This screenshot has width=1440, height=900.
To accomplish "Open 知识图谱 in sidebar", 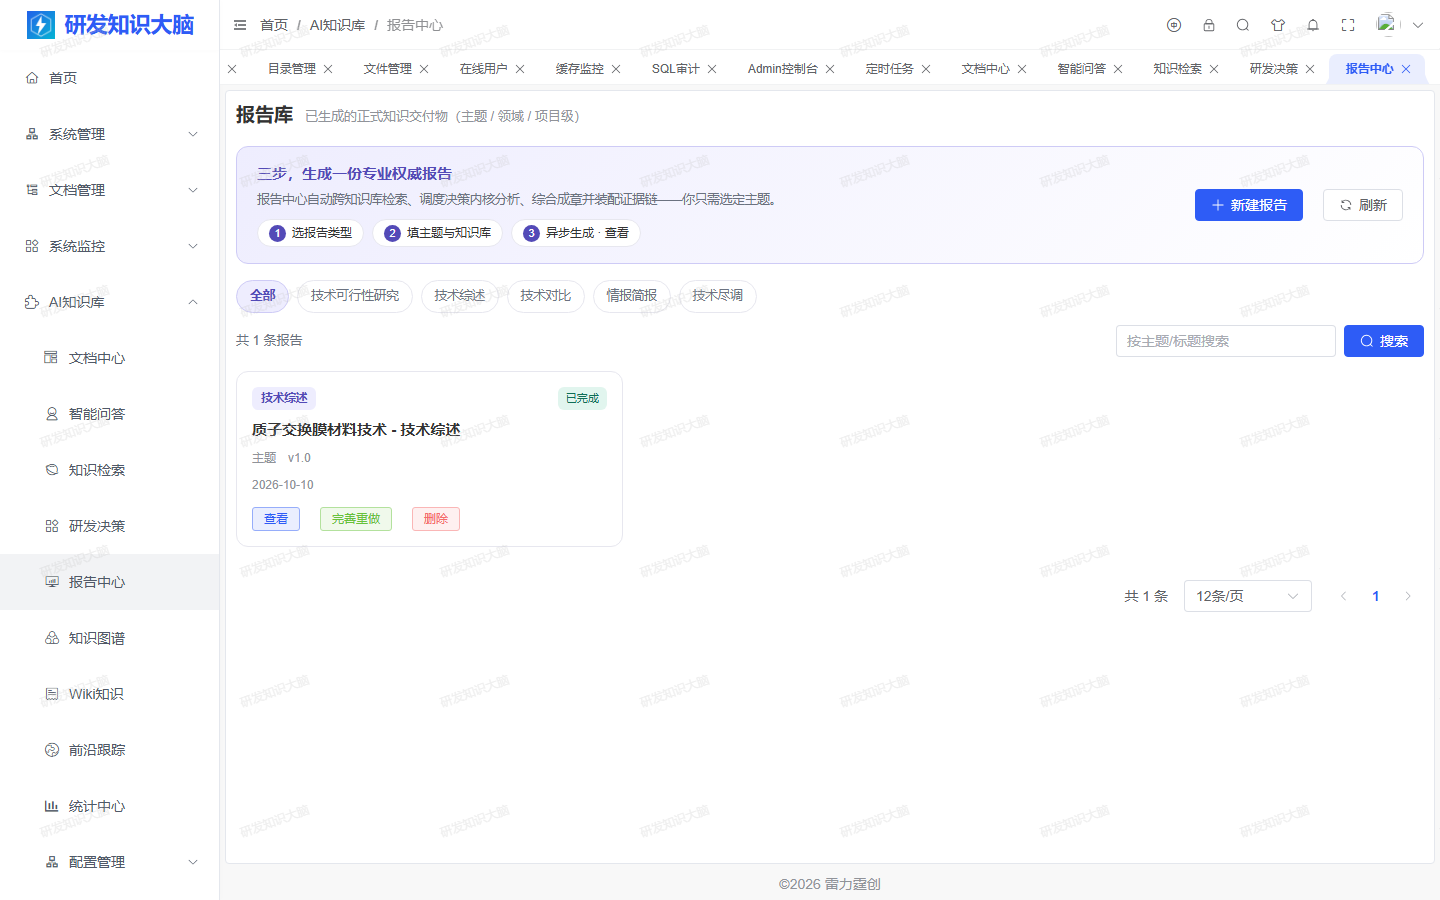I will point(110,638).
